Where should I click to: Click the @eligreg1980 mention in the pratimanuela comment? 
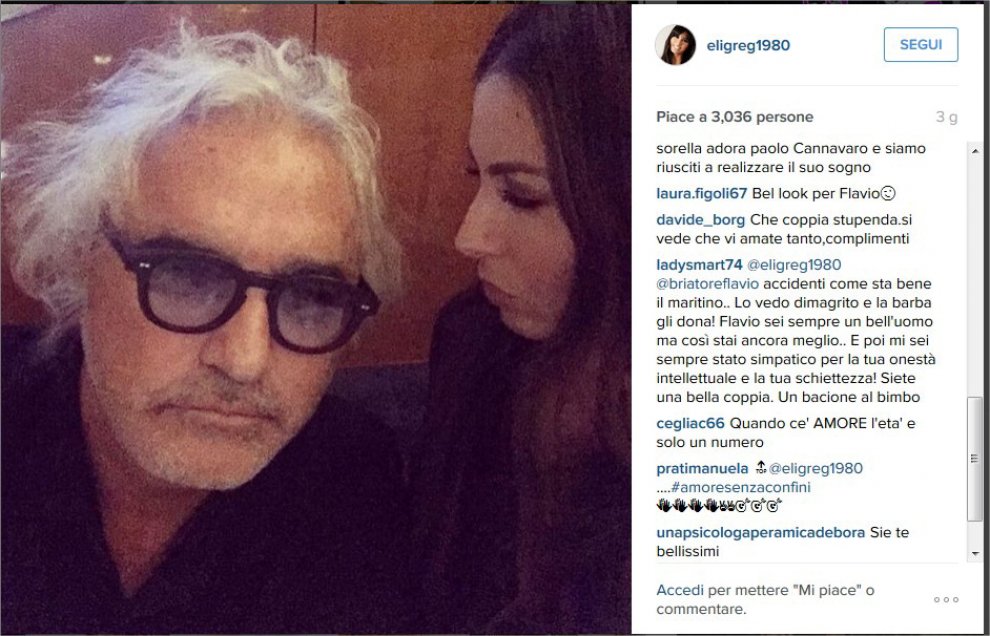[x=816, y=469]
